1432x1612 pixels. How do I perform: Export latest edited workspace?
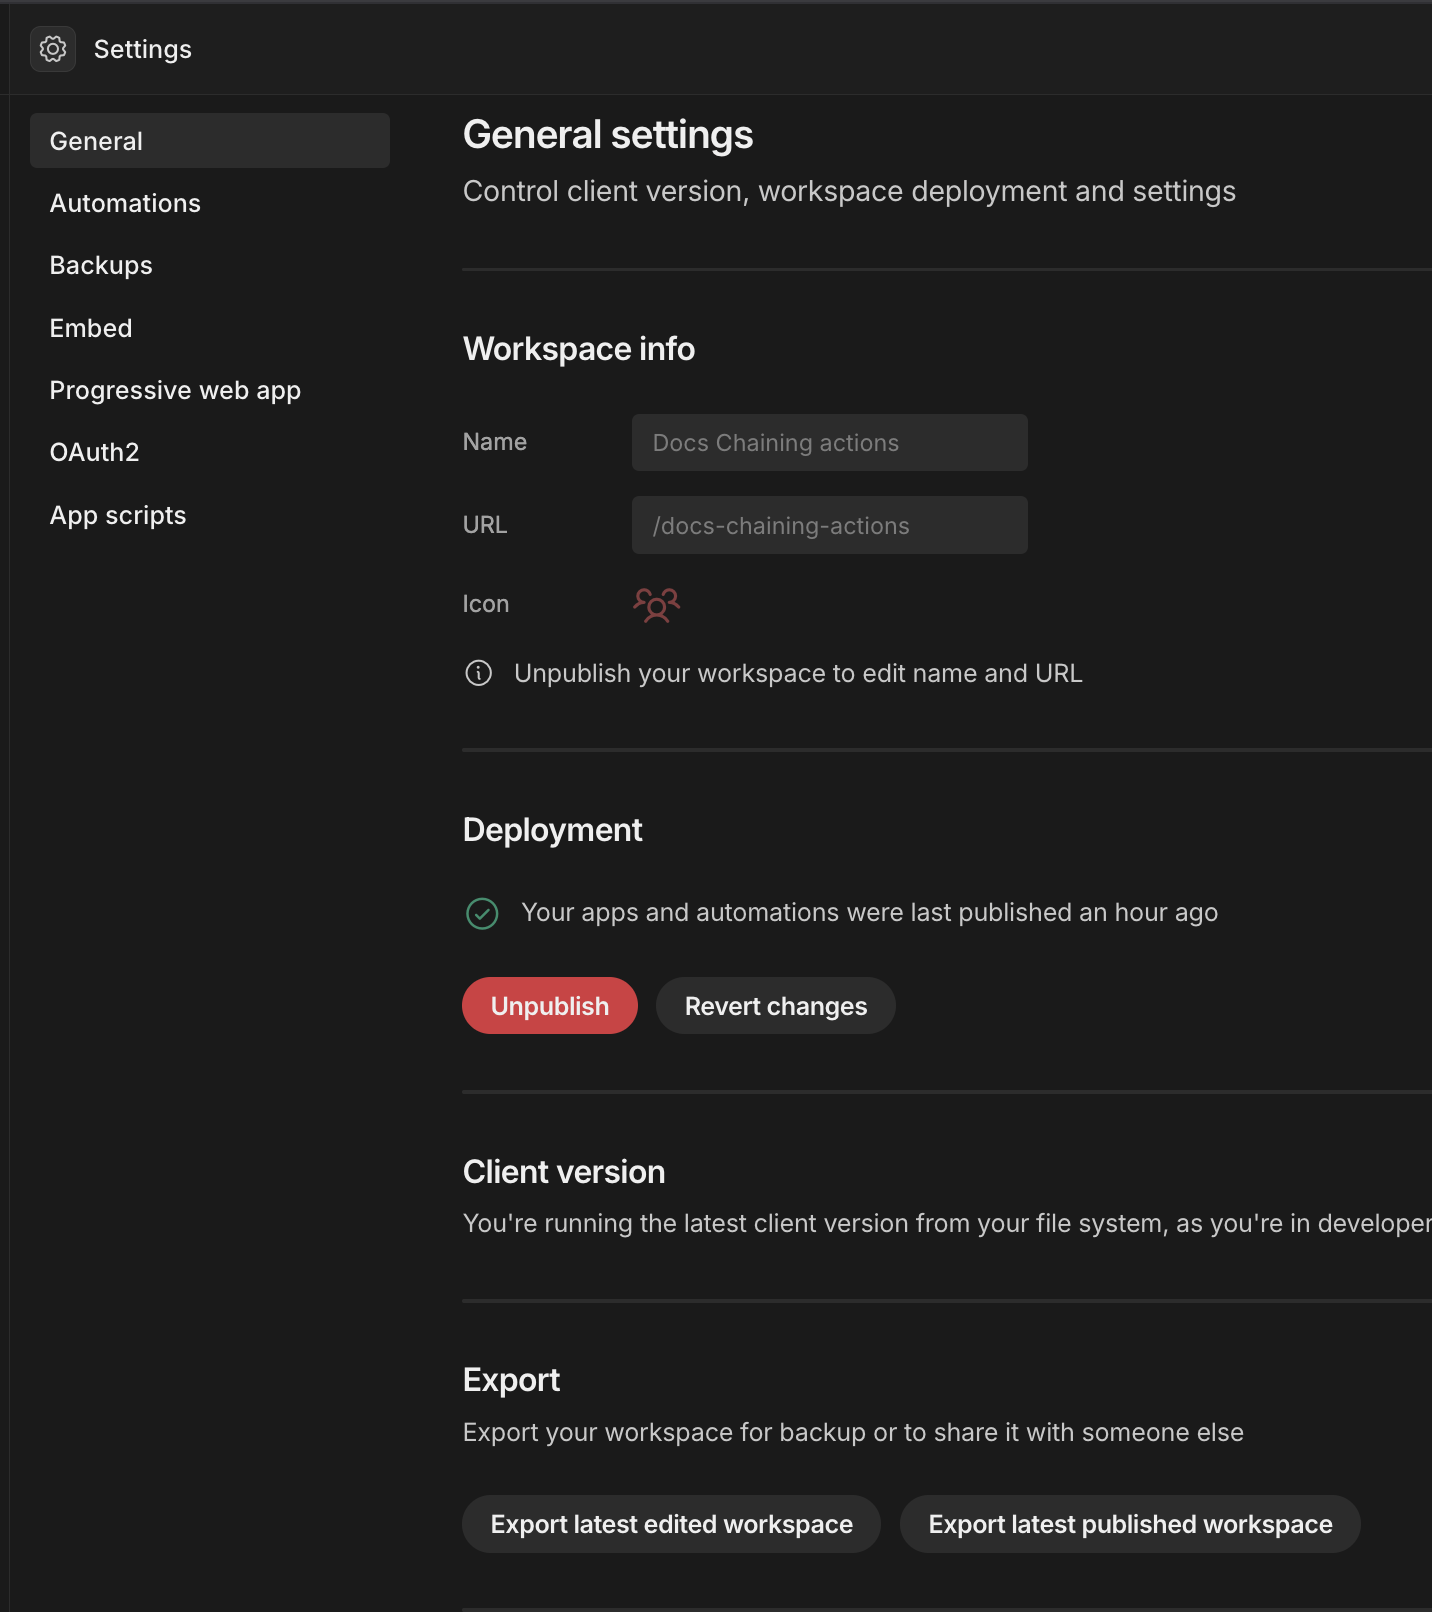[672, 1524]
